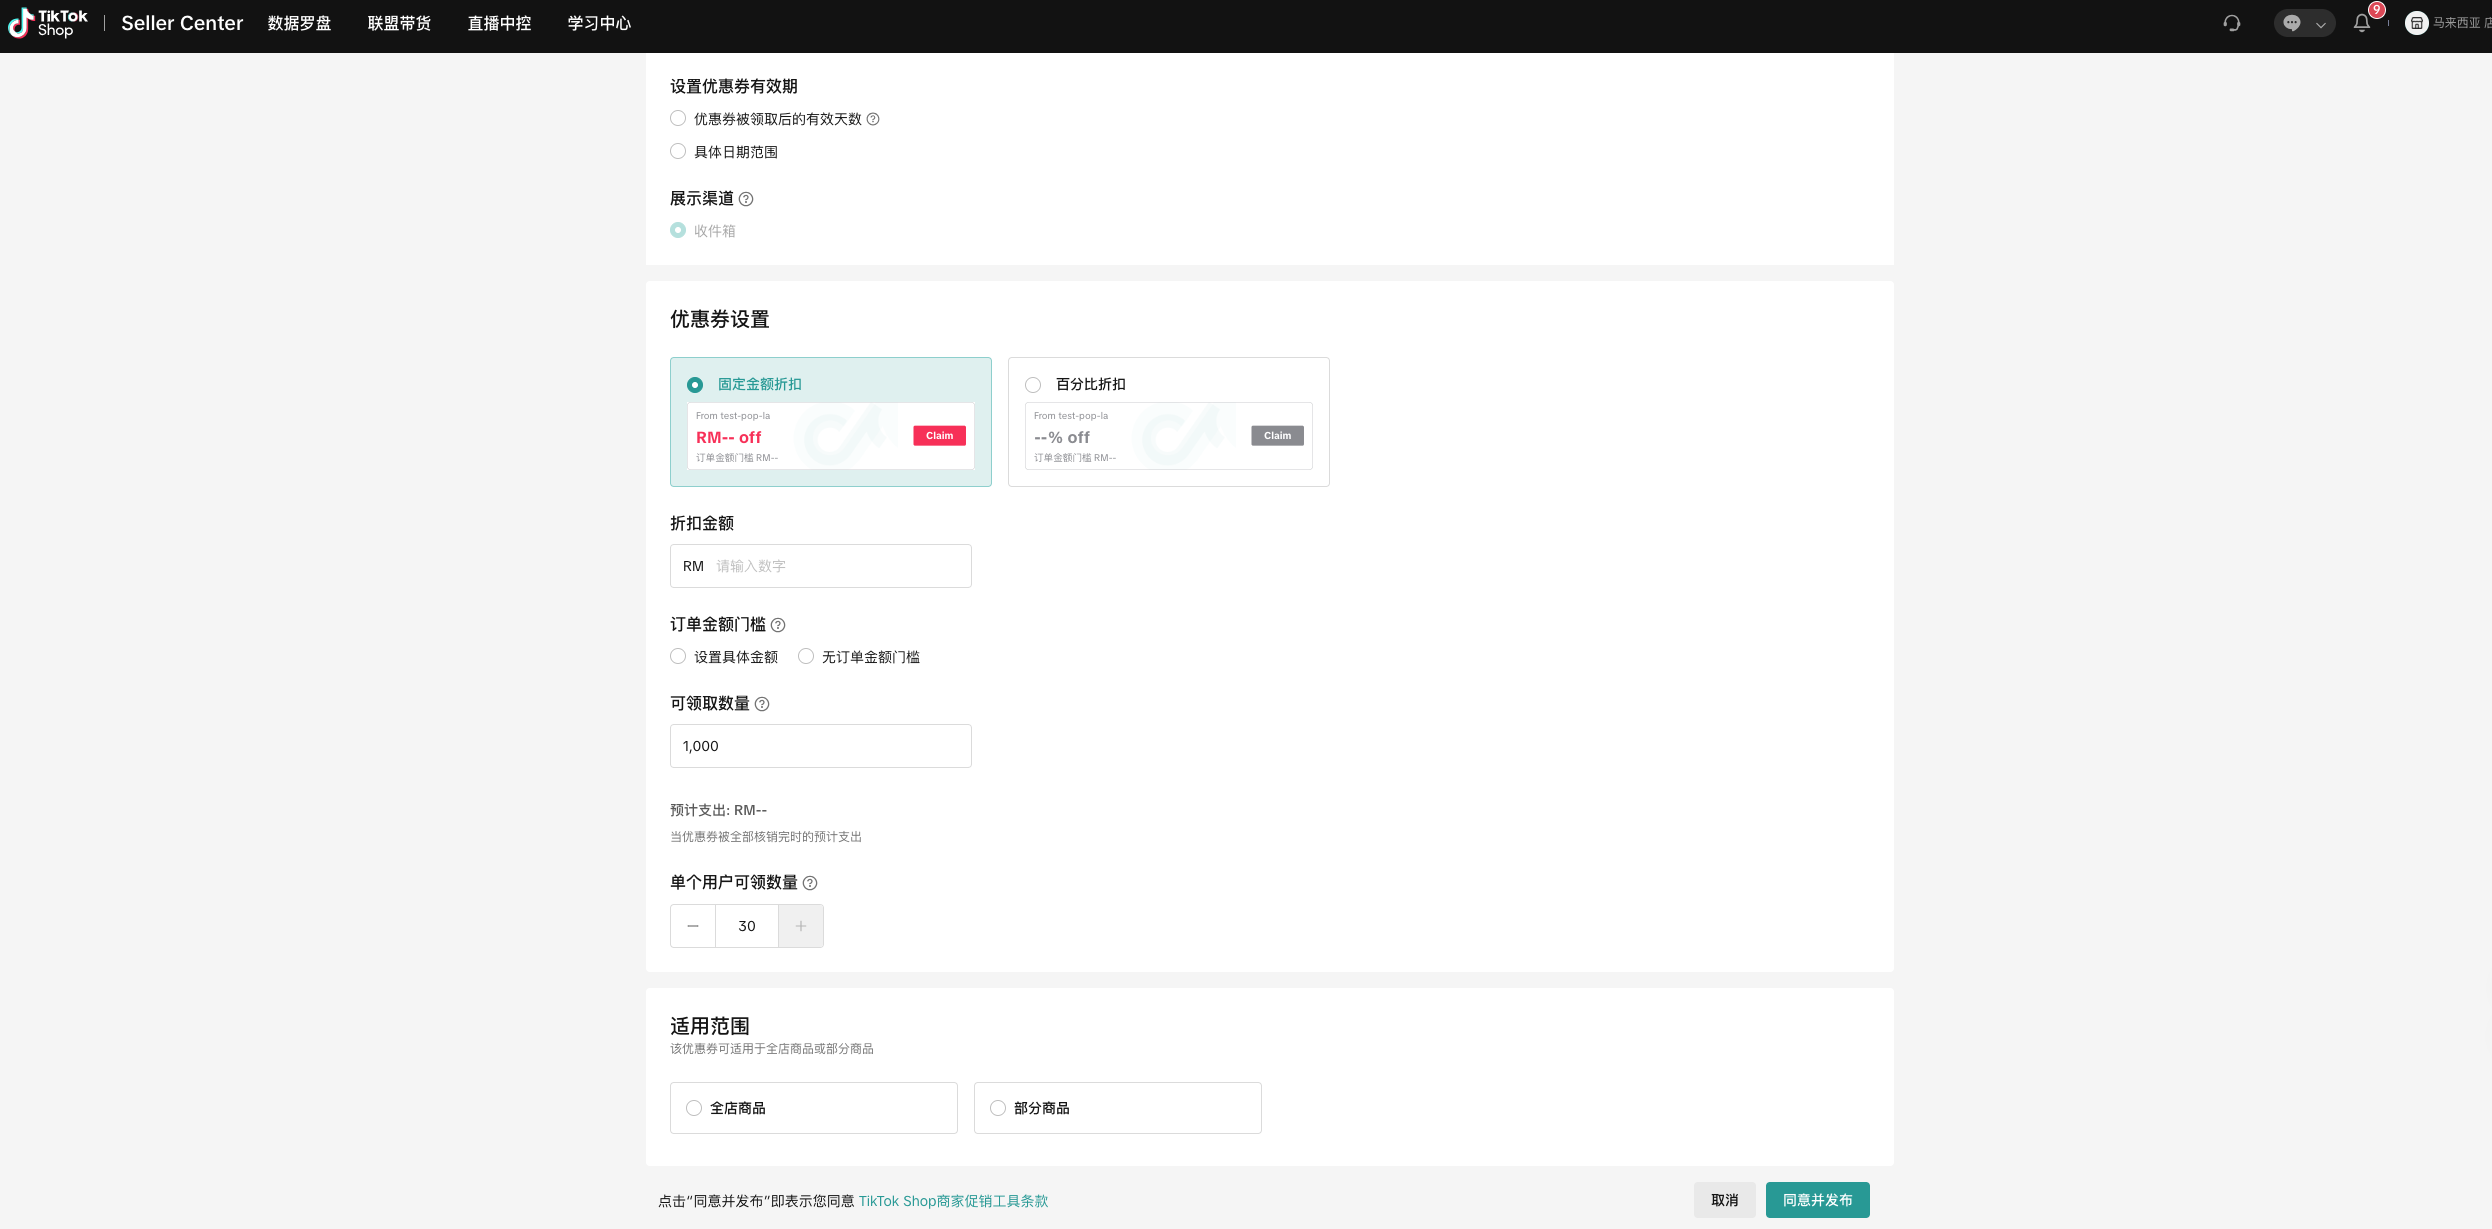Click help icon beside 单个用户可领数量
2492x1229 pixels.
[x=810, y=883]
